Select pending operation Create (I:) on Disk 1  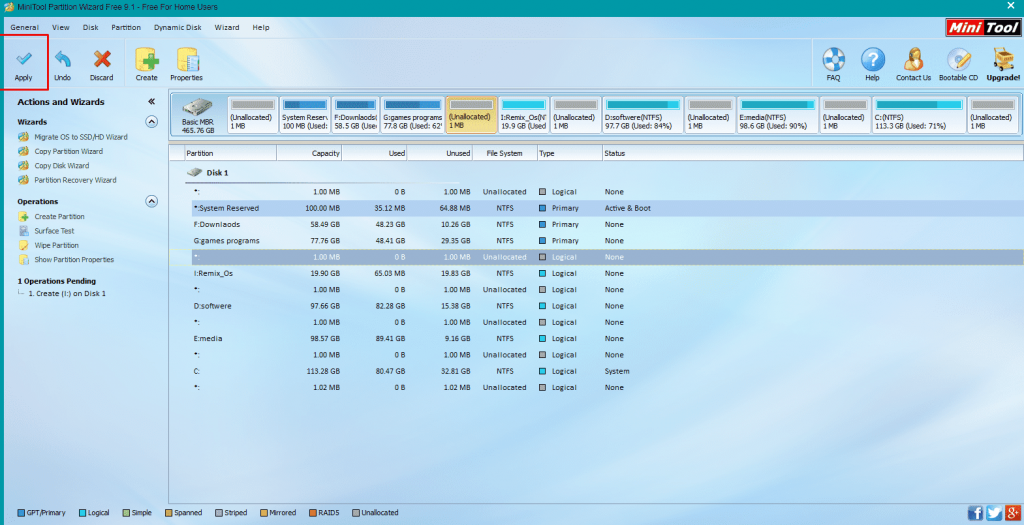click(67, 294)
